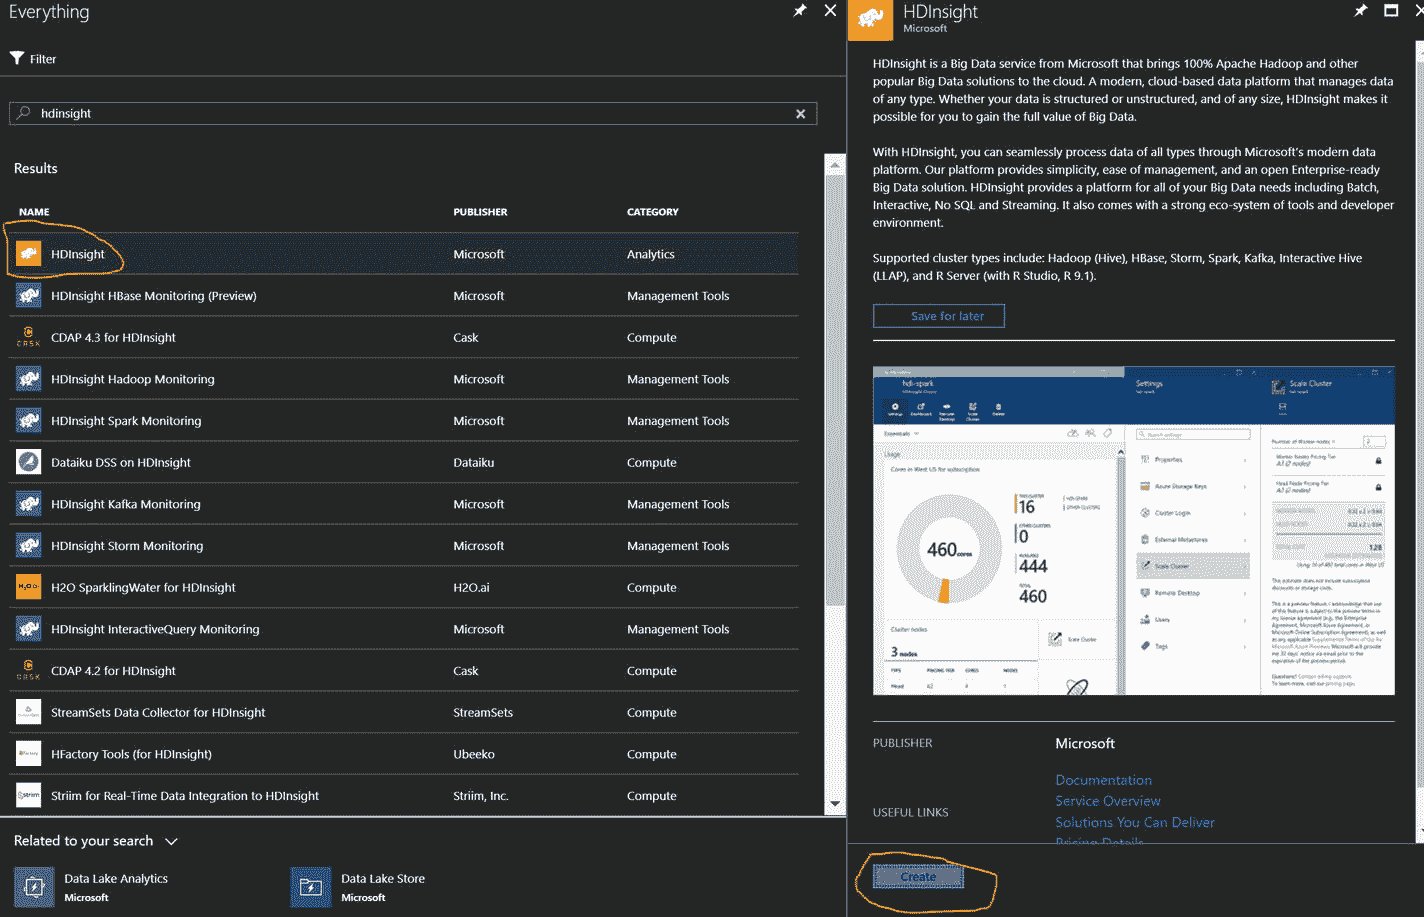The width and height of the screenshot is (1424, 917).
Task: Click the StreamSets Data Collector icon
Action: [x=29, y=712]
